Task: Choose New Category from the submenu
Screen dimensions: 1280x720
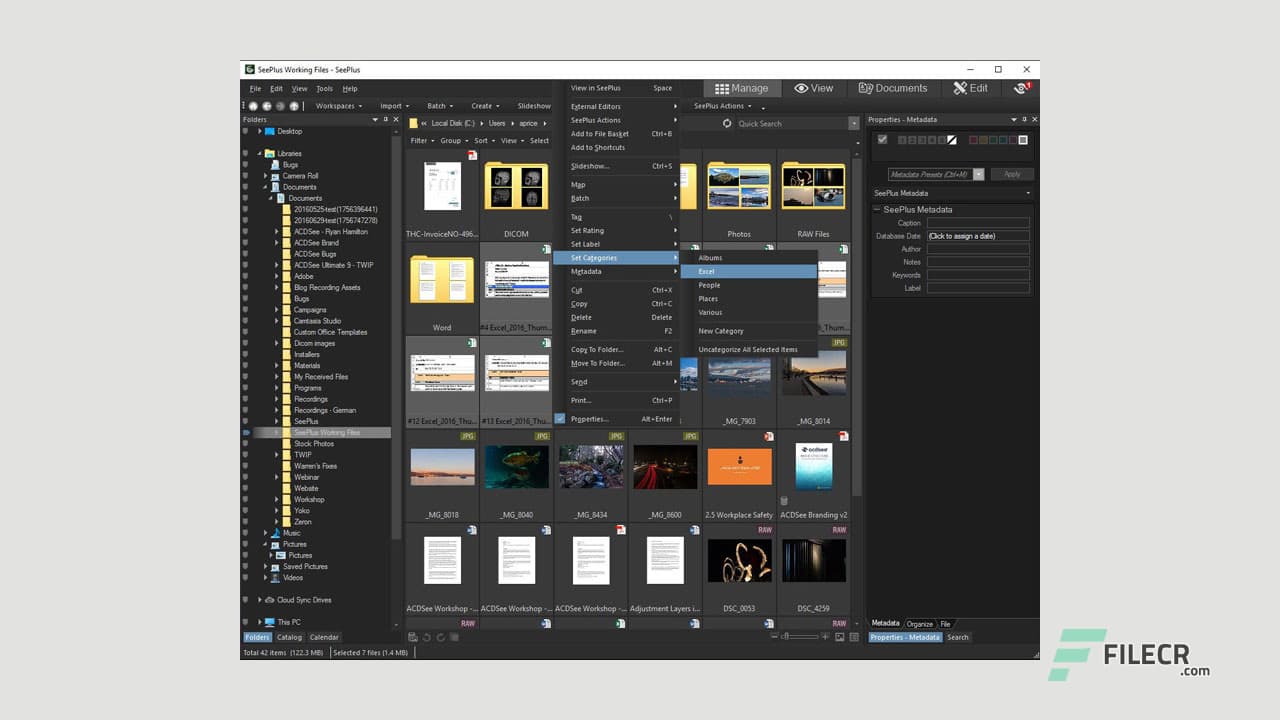Action: (720, 331)
